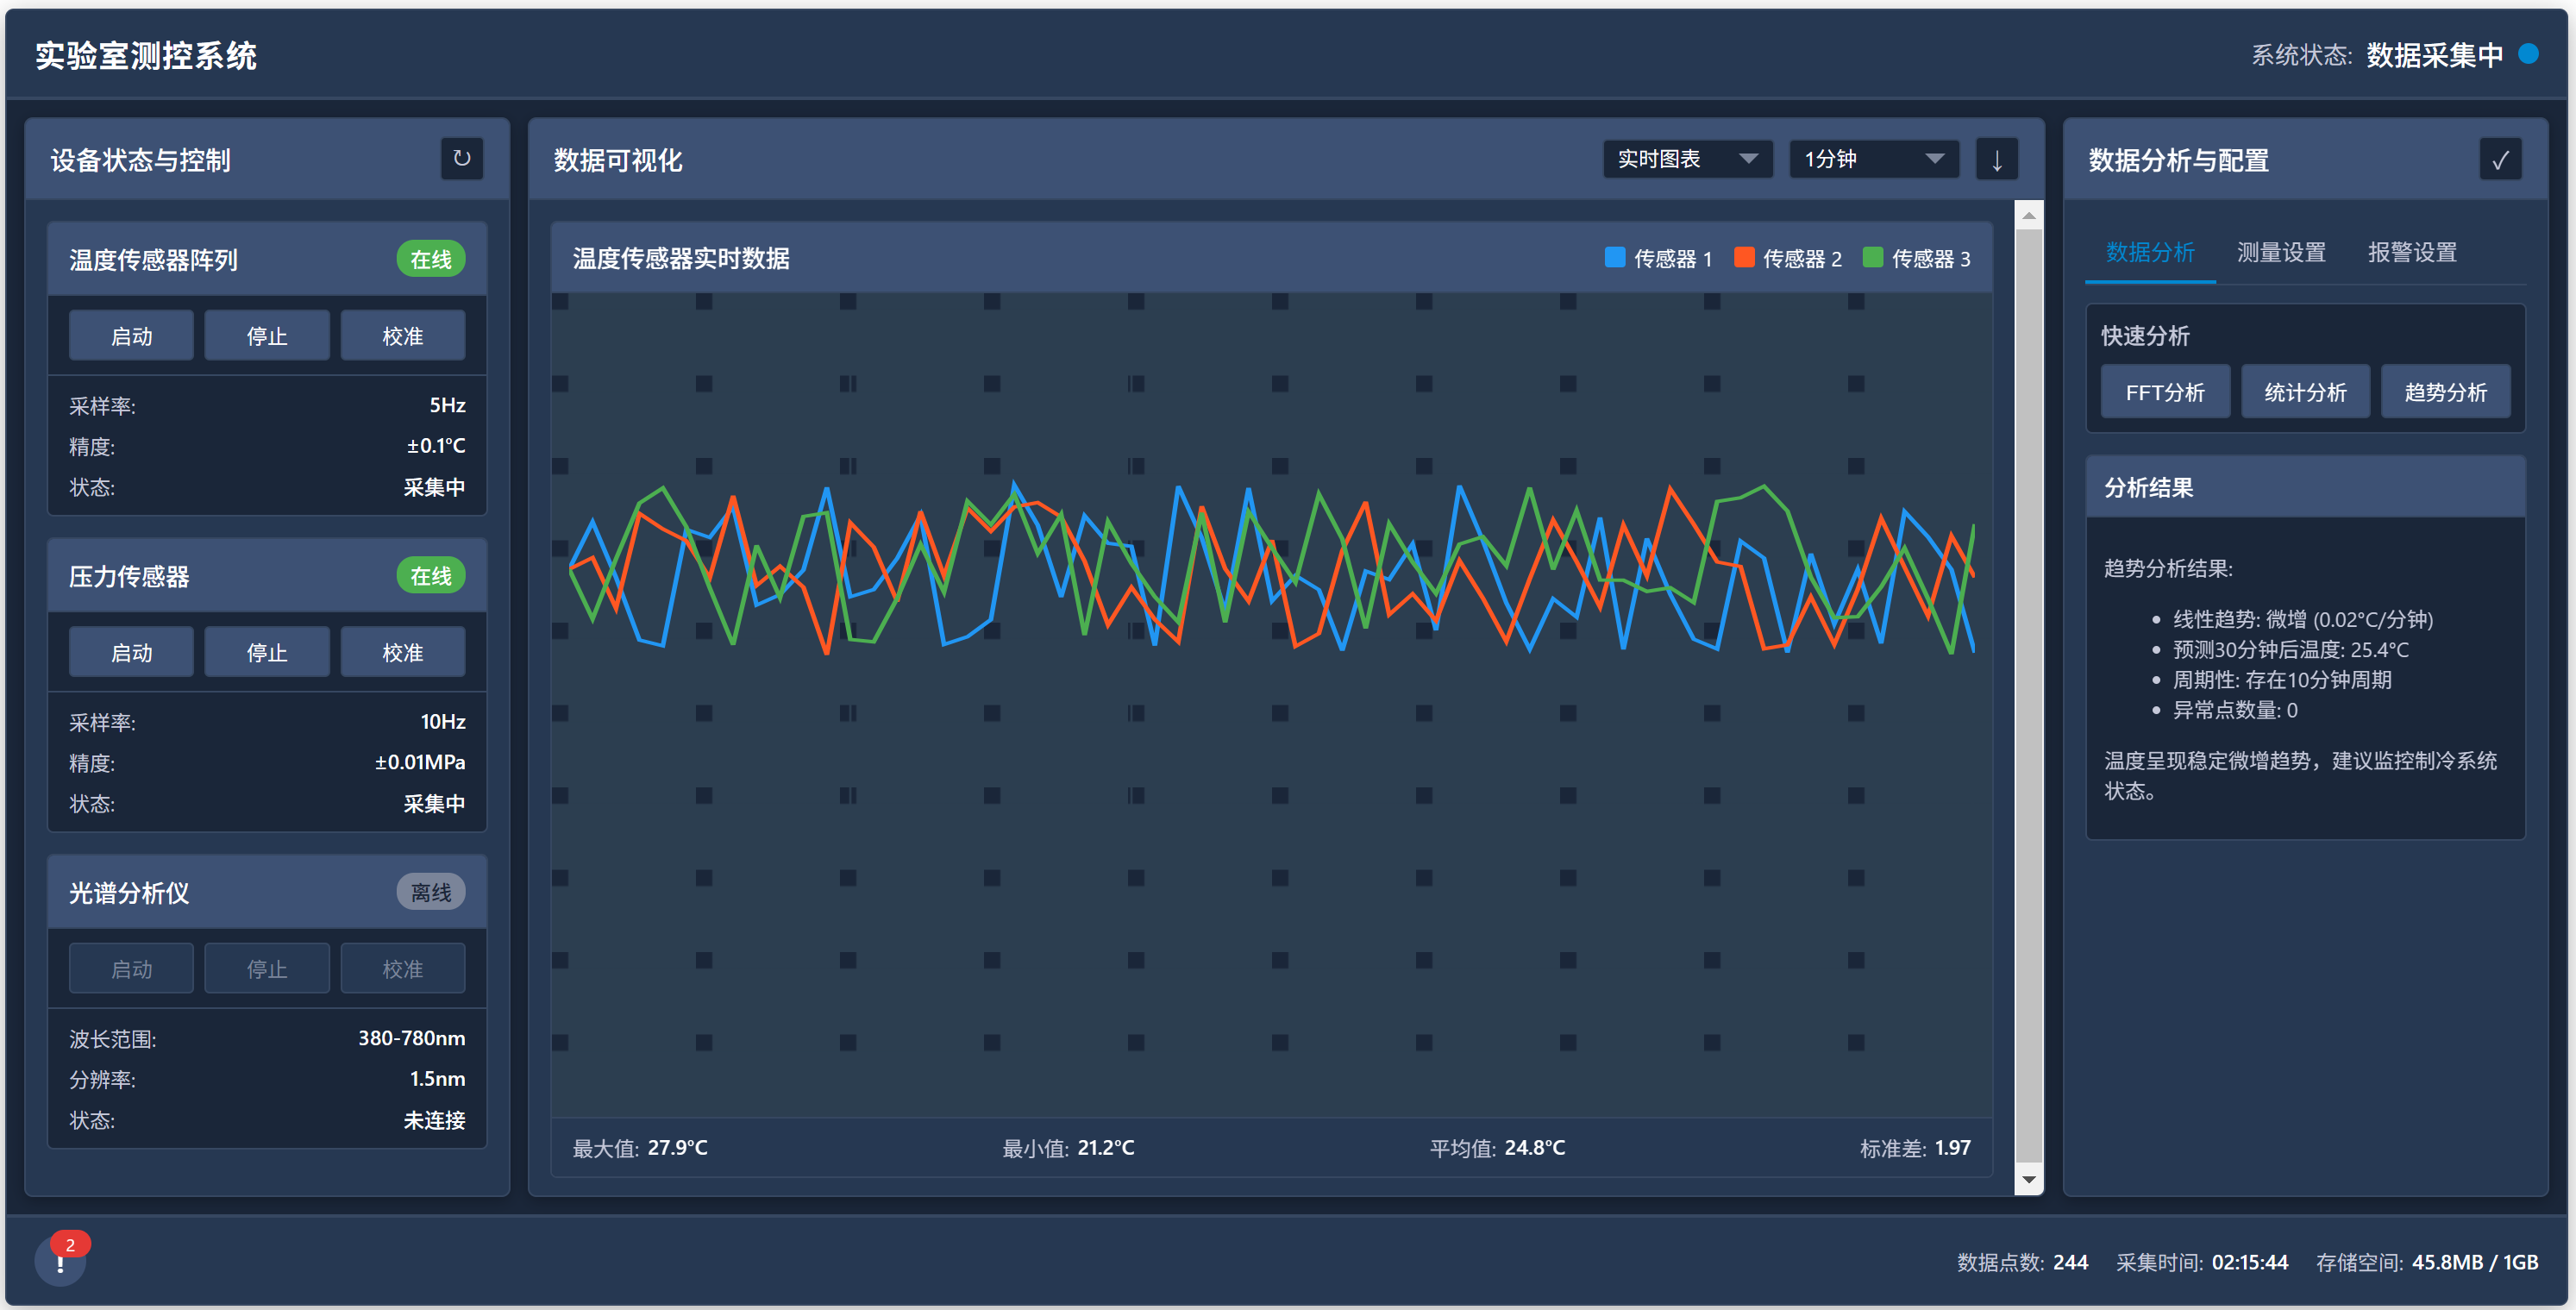Click the refresh icon in device panel

tap(461, 158)
